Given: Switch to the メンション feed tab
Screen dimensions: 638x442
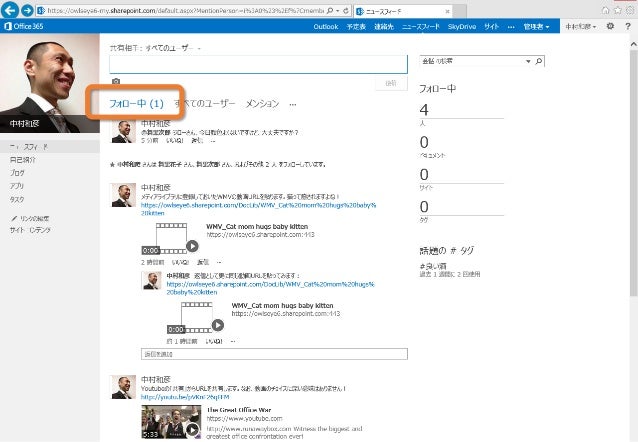Looking at the screenshot, I should 262,103.
